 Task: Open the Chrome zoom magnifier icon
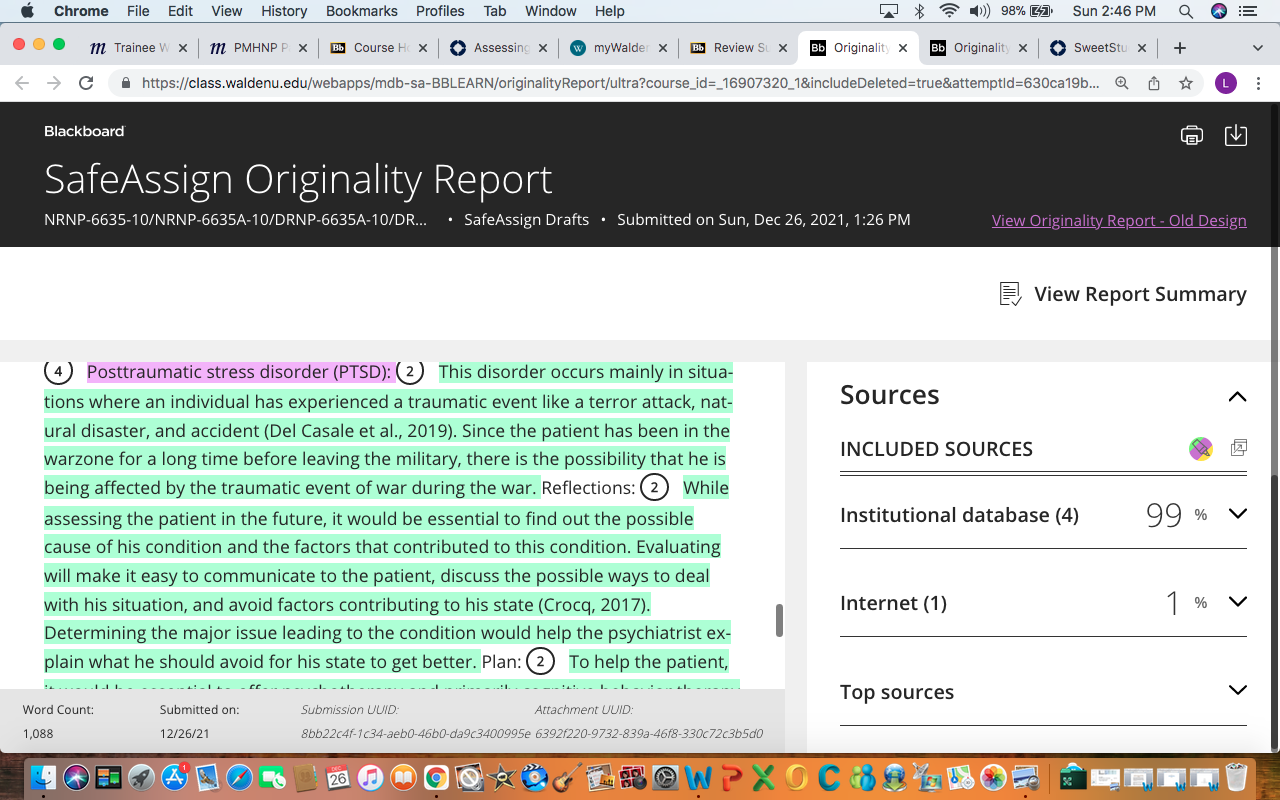tap(1122, 84)
